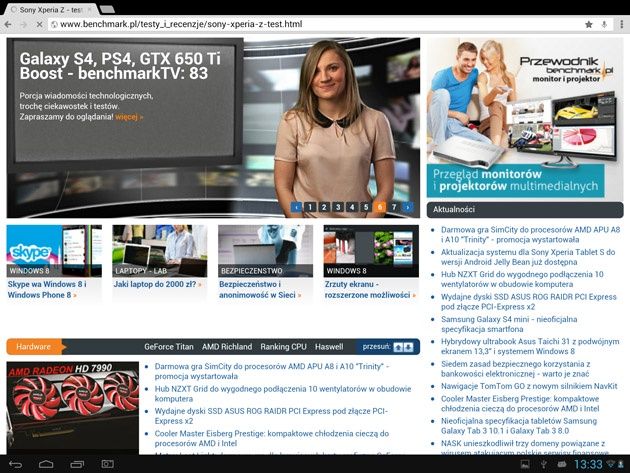Open Android recent apps button
Image resolution: width=630 pixels, height=473 pixels.
pyautogui.click(x=77, y=465)
